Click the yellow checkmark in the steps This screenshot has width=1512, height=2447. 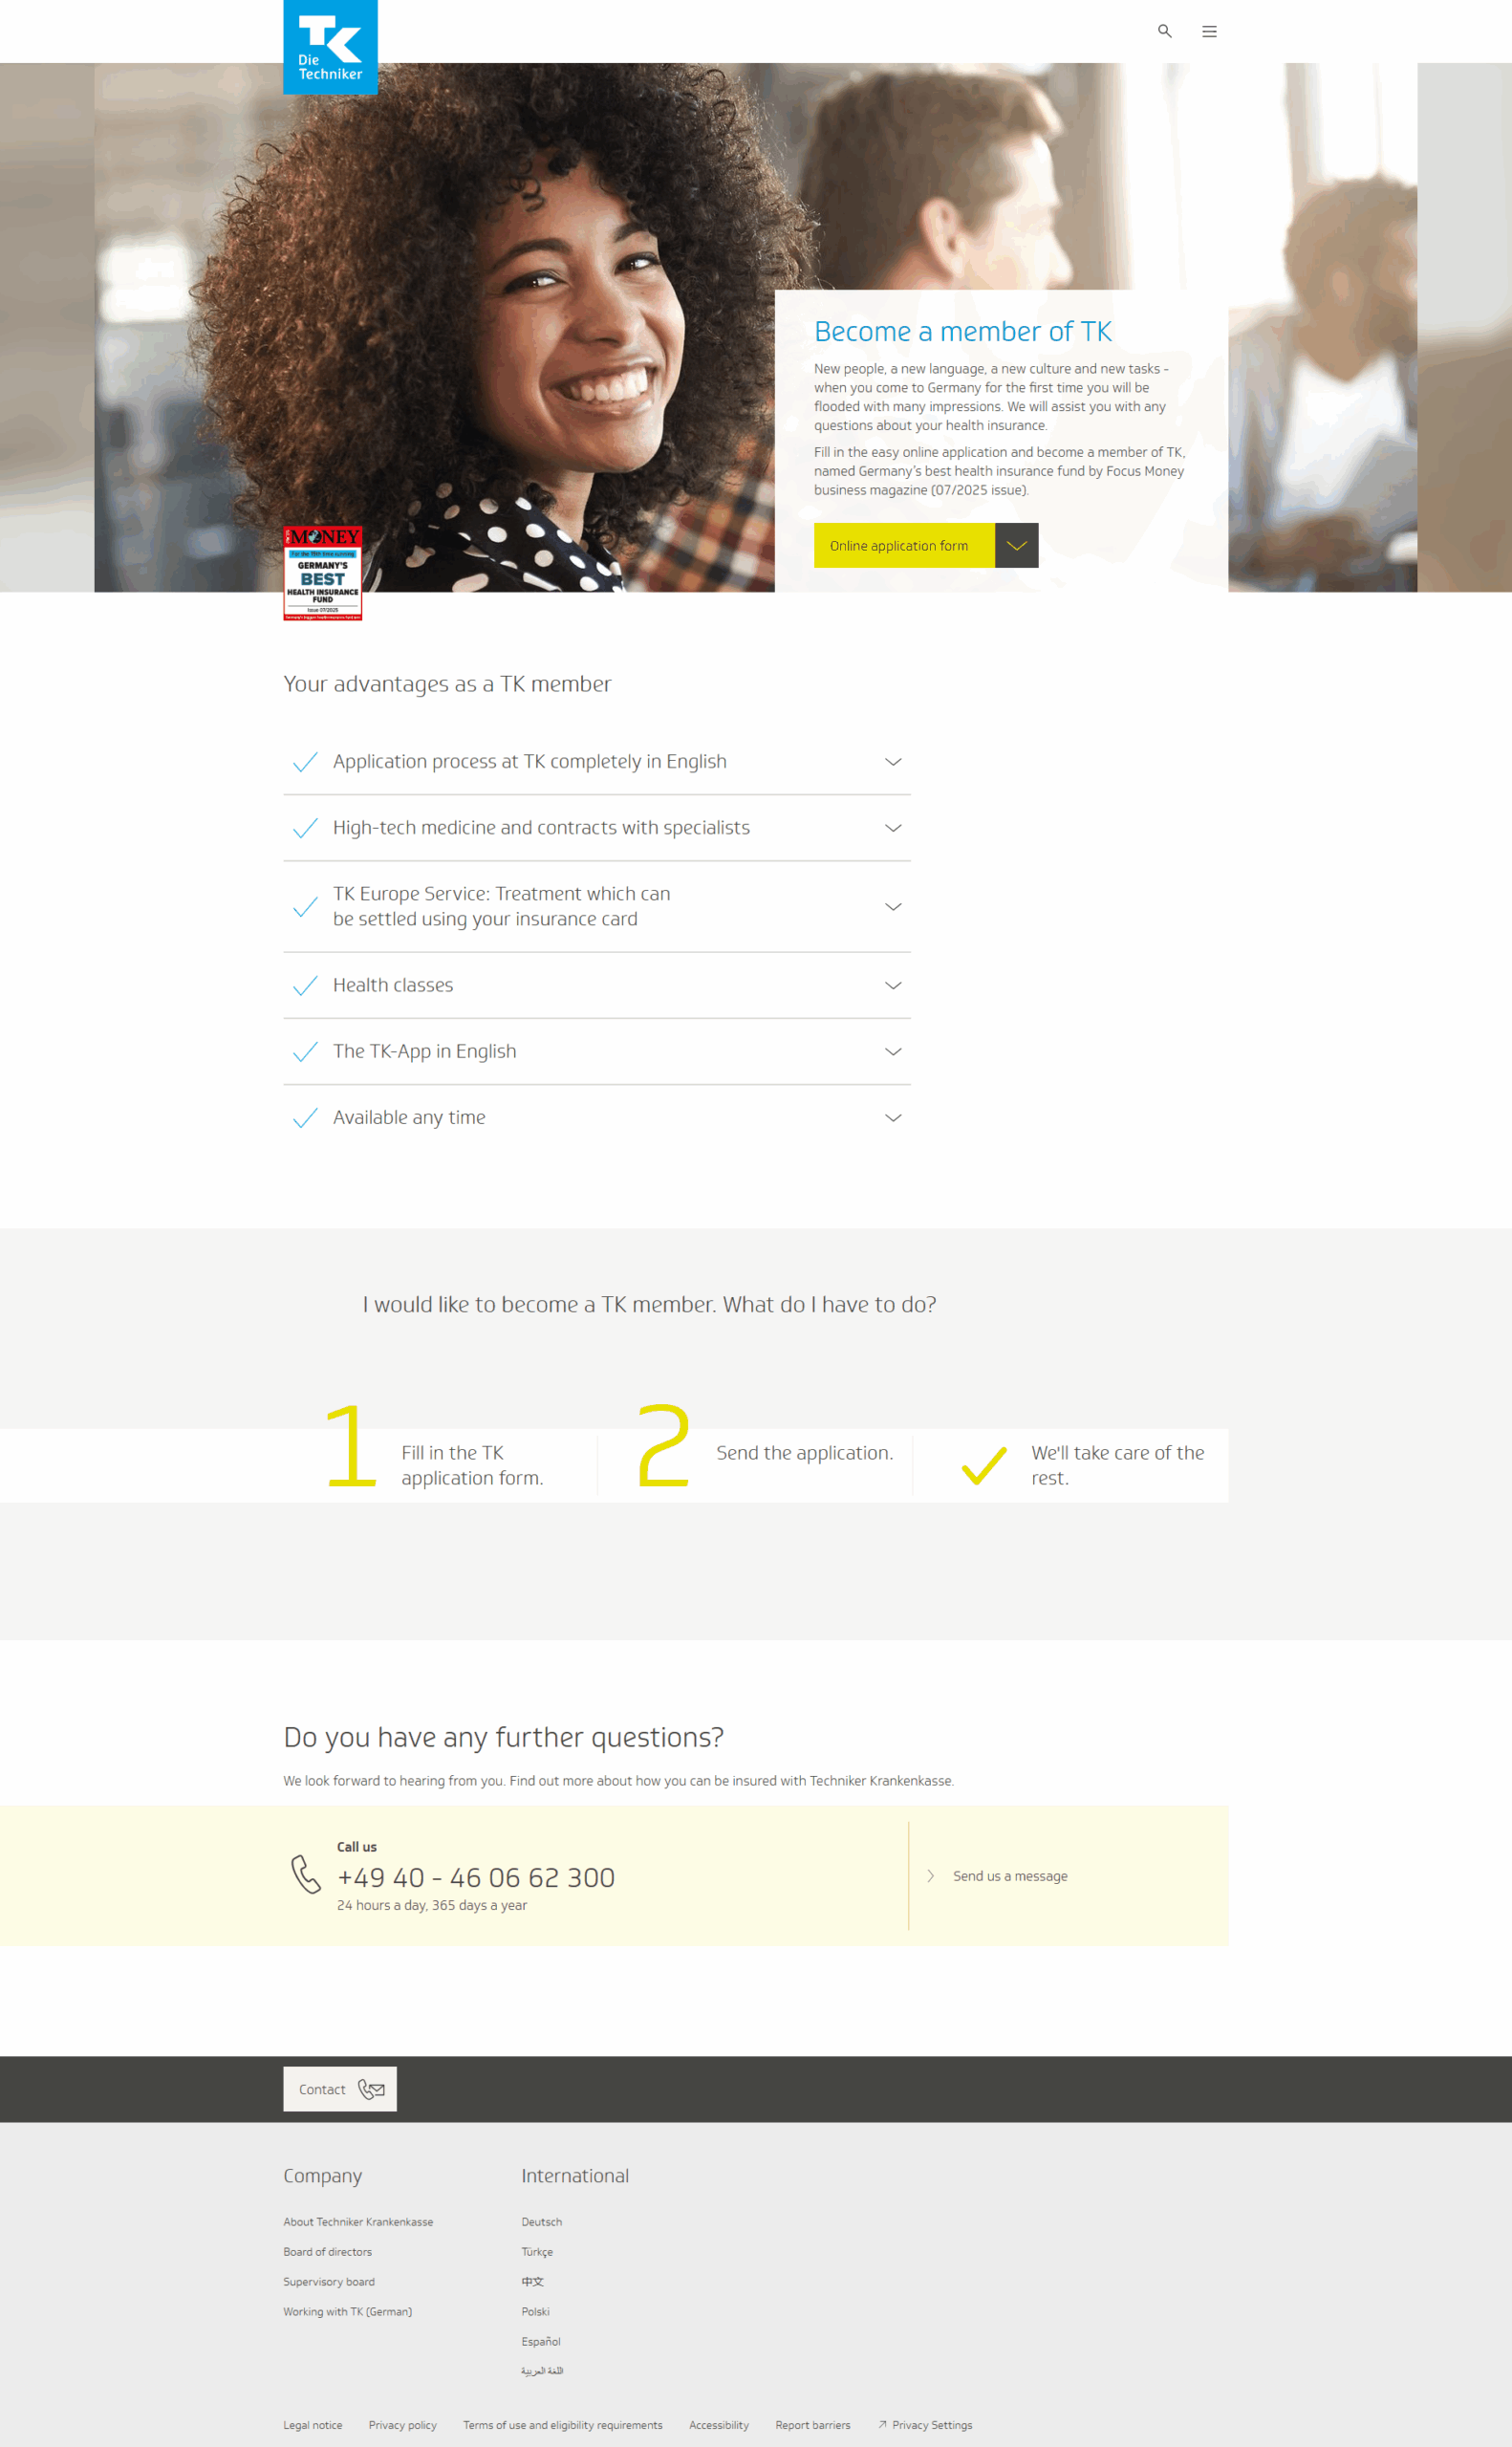[984, 1465]
